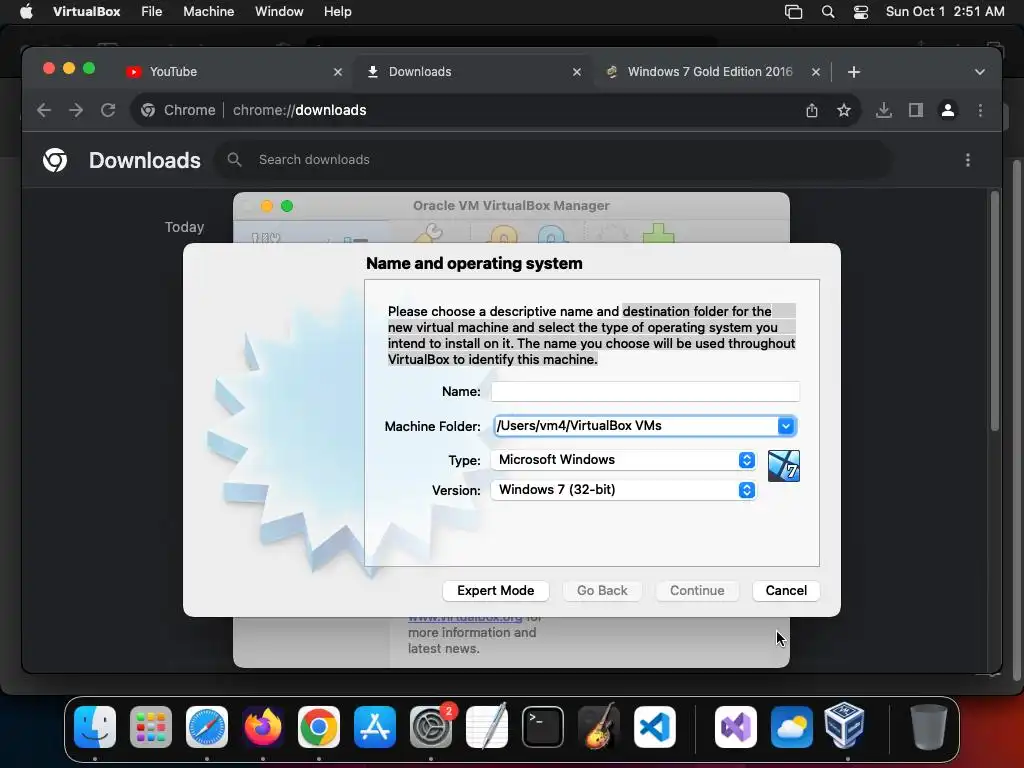Open Finder from the Dock

pos(95,727)
